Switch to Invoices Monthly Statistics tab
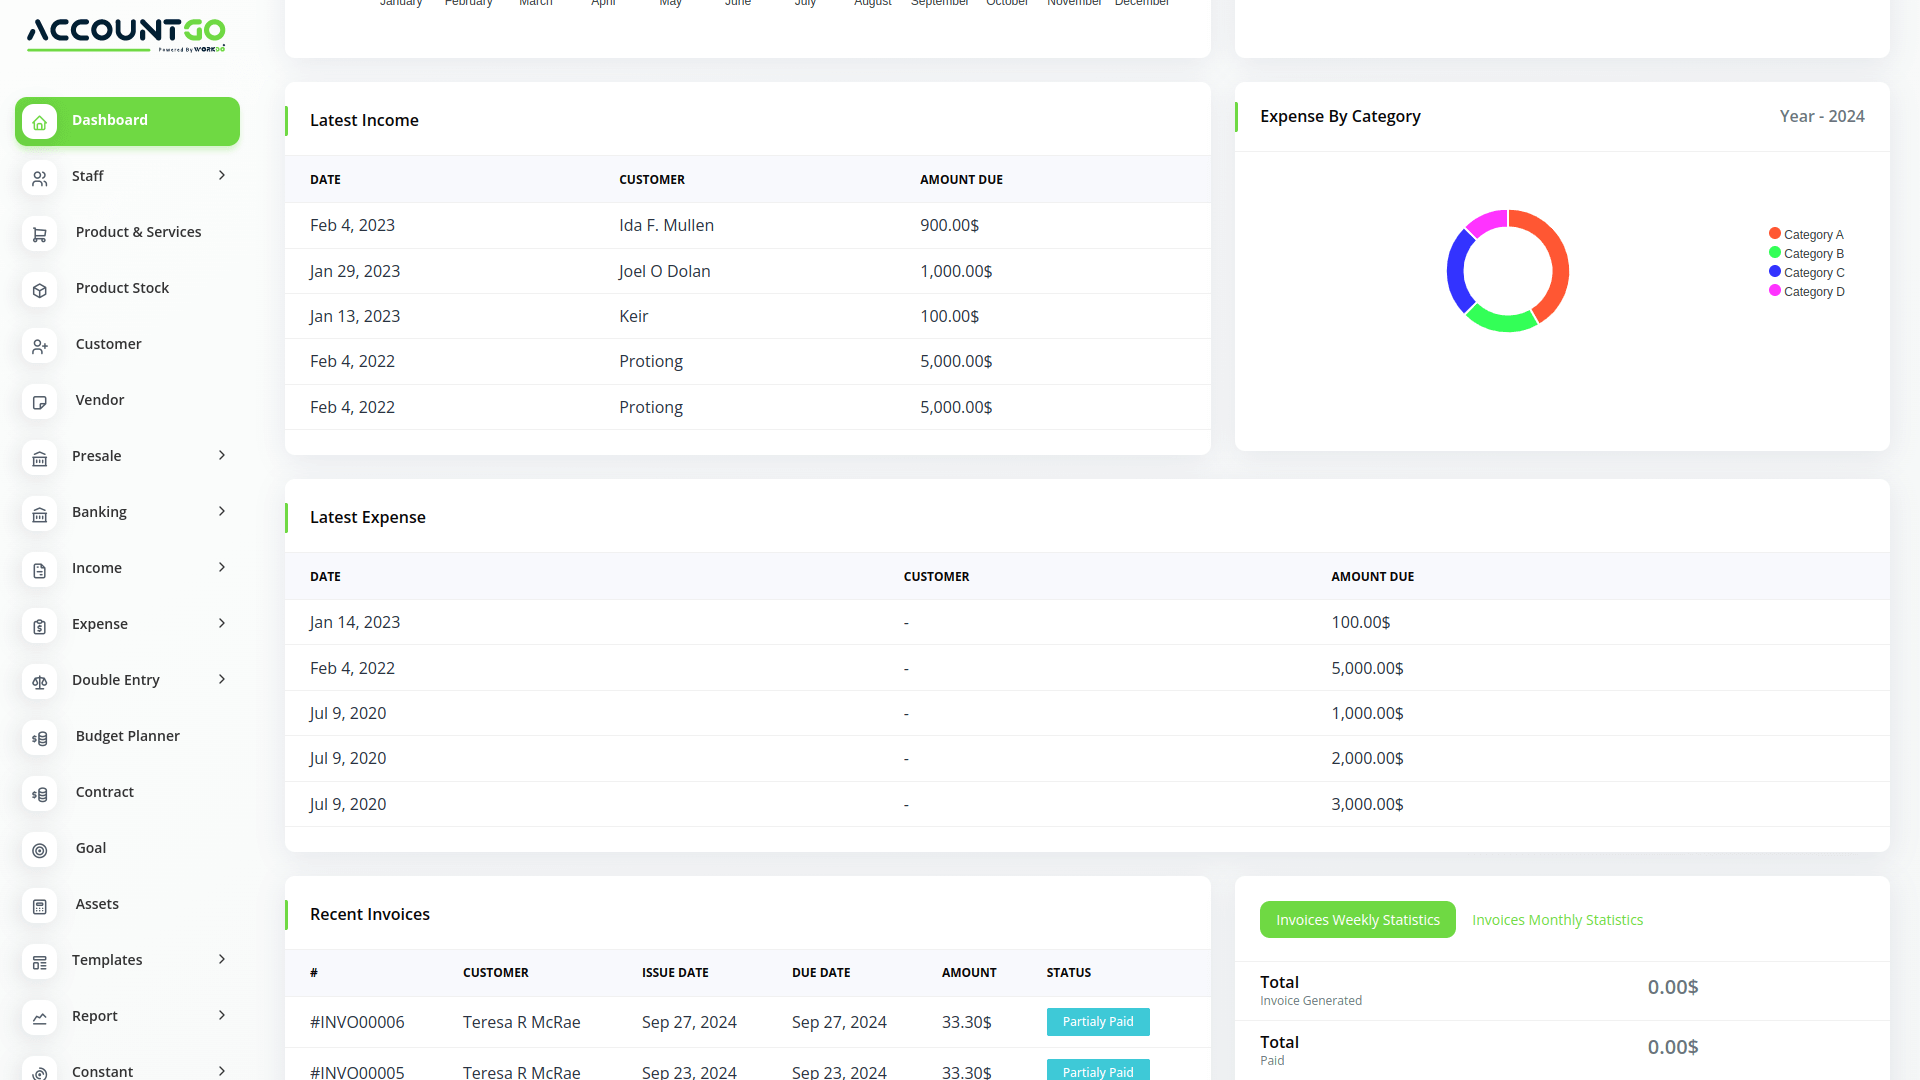1920x1080 pixels. (x=1557, y=920)
